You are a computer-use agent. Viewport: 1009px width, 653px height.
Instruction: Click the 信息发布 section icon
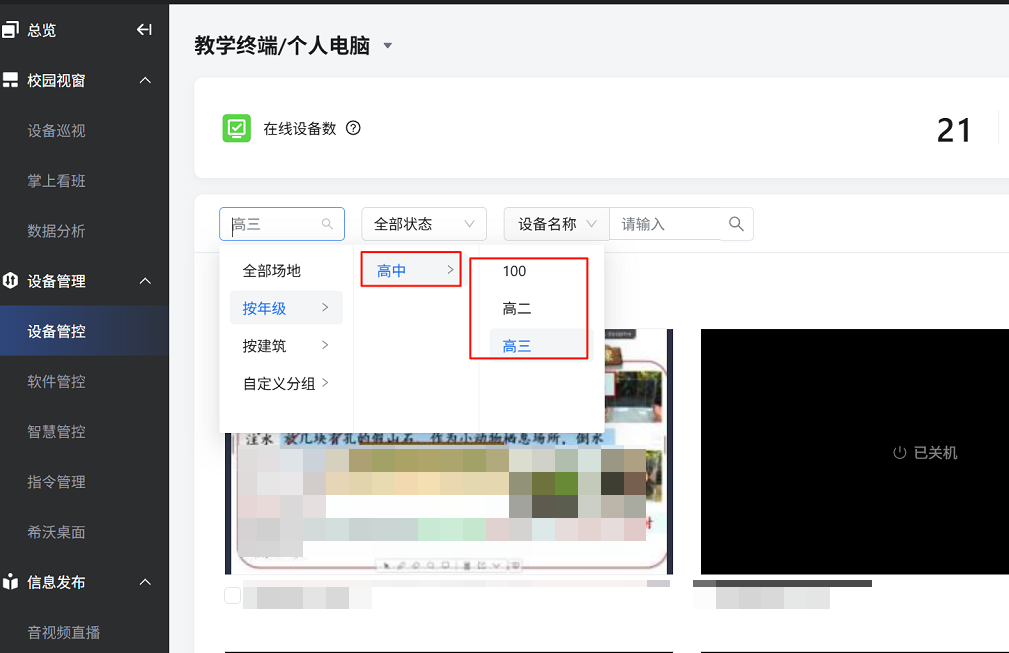coord(10,582)
